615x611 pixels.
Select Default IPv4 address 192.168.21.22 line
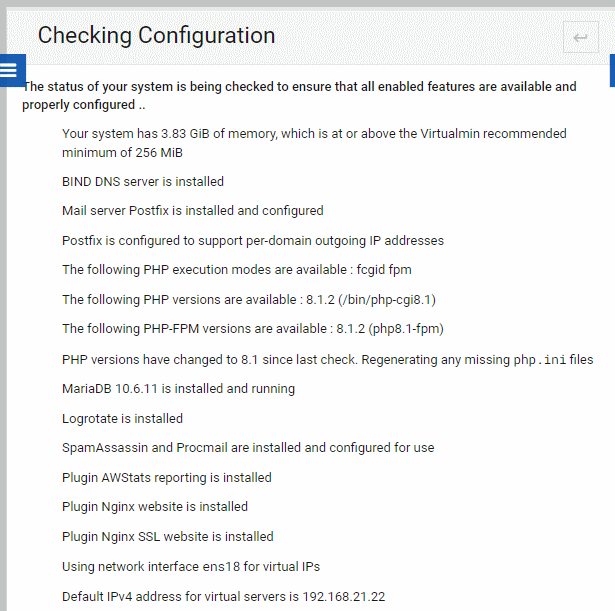tap(224, 596)
